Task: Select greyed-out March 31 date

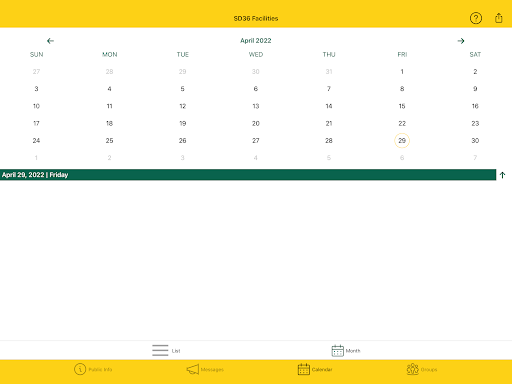Action: [329, 71]
